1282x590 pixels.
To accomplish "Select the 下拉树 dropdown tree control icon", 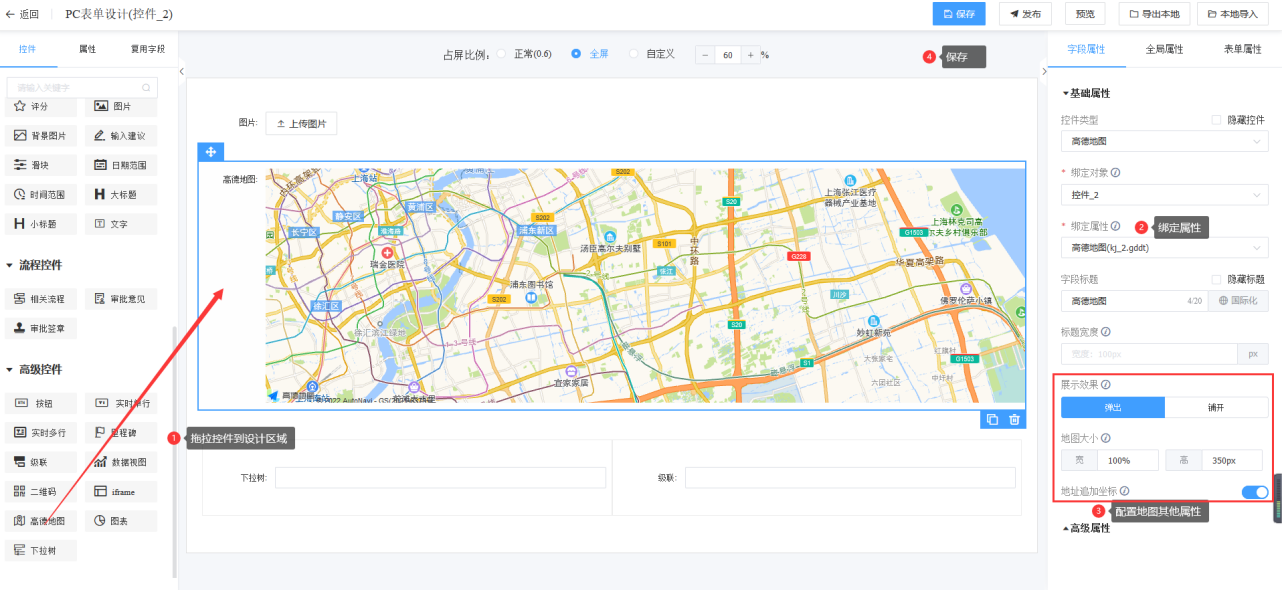I will tap(20, 550).
